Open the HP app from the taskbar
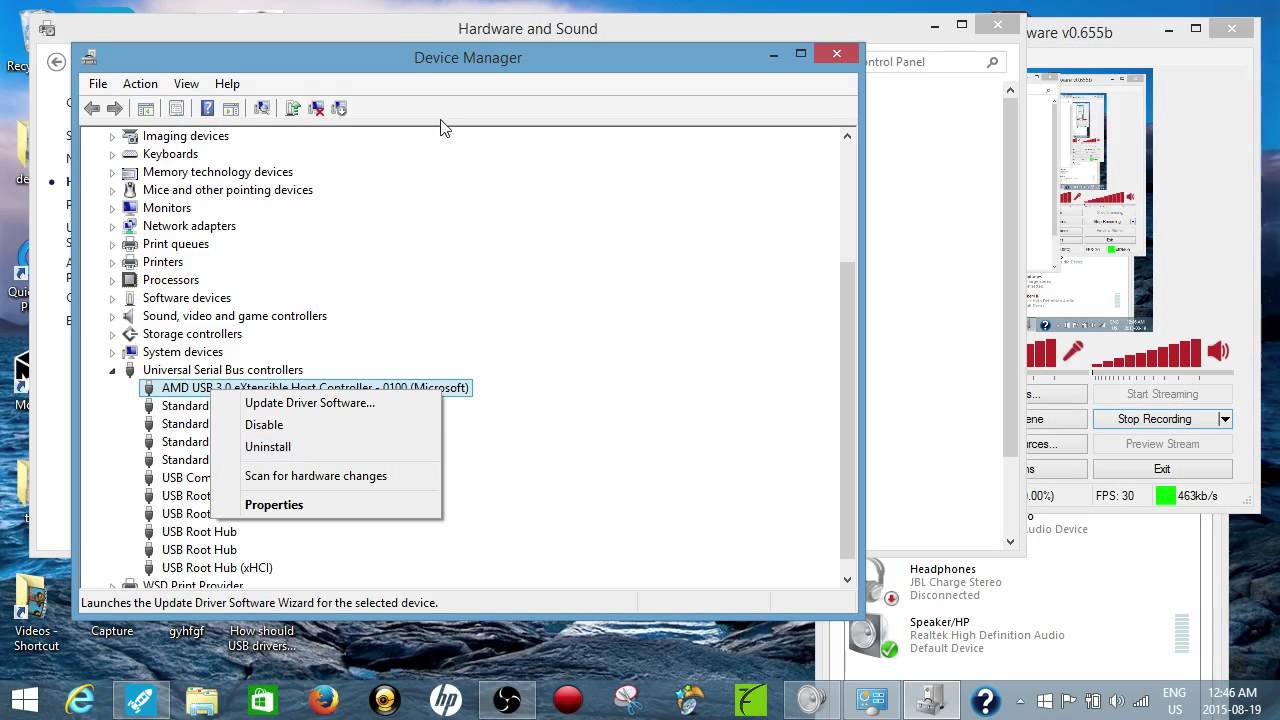The width and height of the screenshot is (1280, 720). [446, 699]
